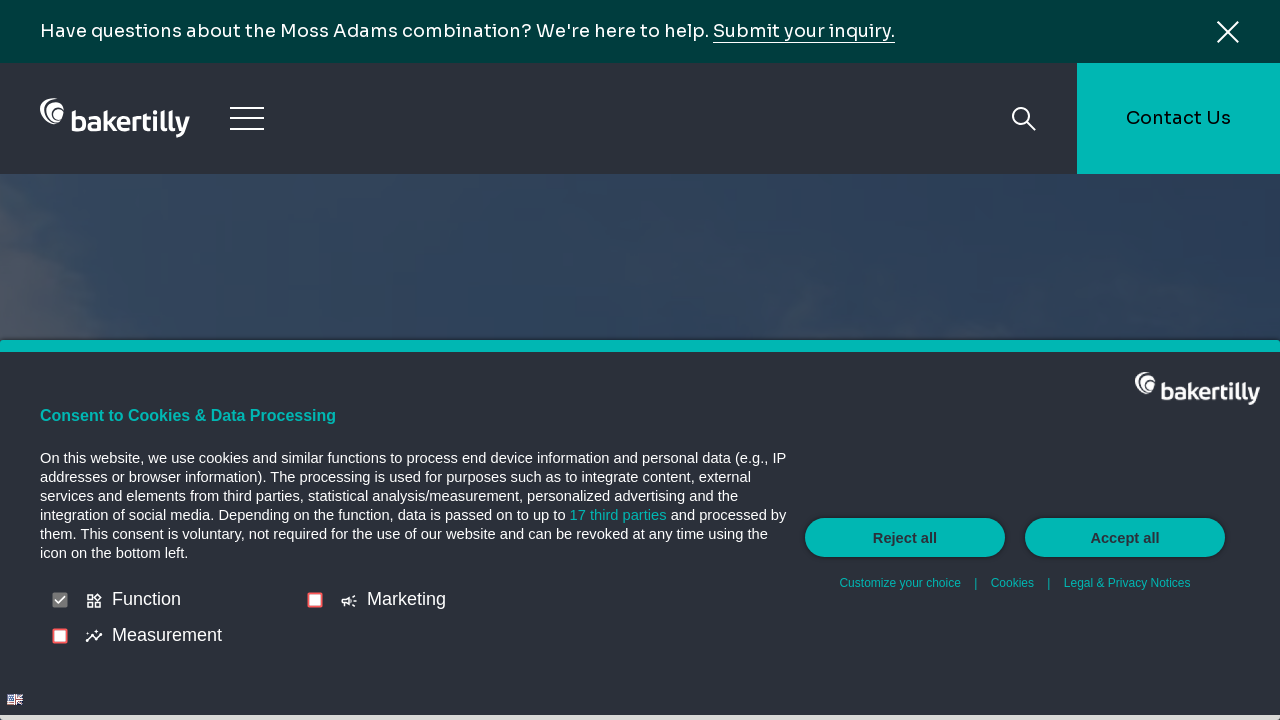Toggle the Function checkbox

60,600
